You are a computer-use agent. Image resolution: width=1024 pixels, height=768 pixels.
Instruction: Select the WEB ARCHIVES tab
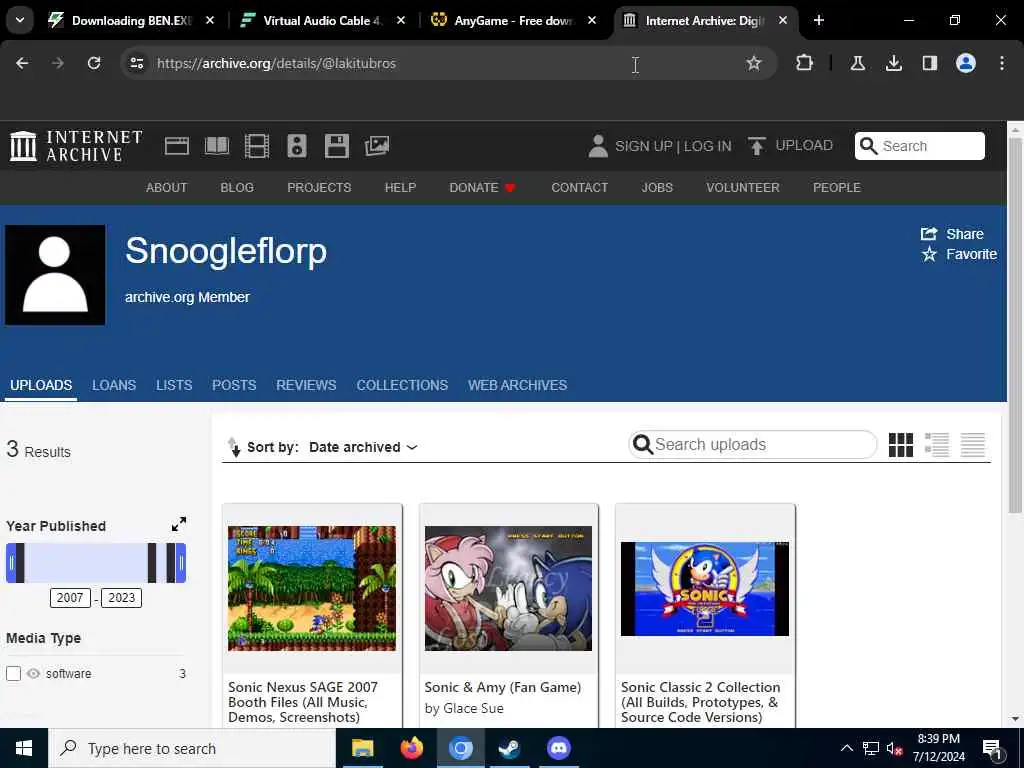click(517, 385)
